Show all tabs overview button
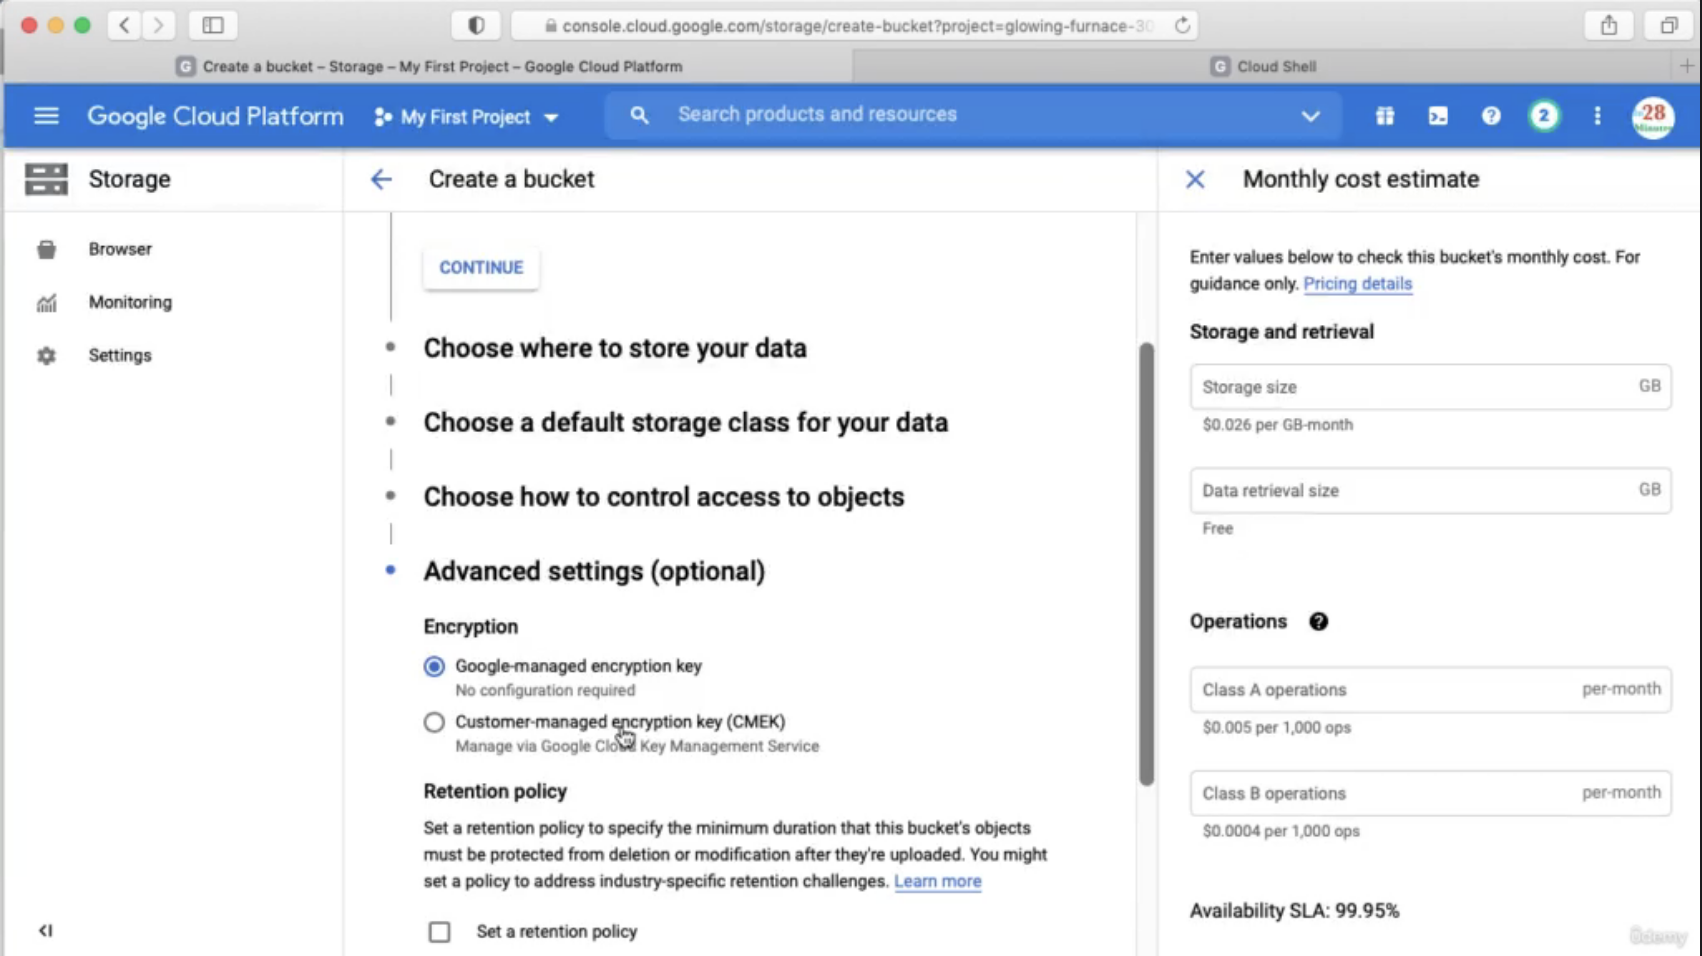The height and width of the screenshot is (956, 1702). (x=1668, y=25)
